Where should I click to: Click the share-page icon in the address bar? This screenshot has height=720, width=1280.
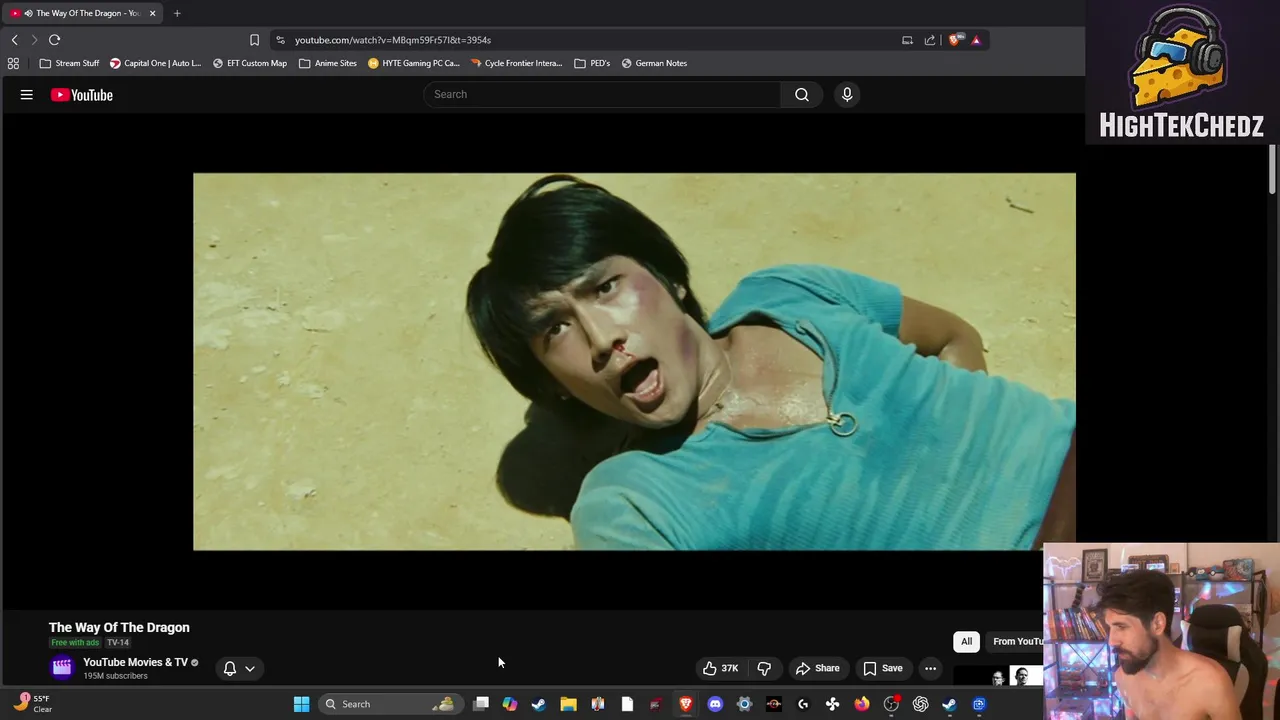930,40
